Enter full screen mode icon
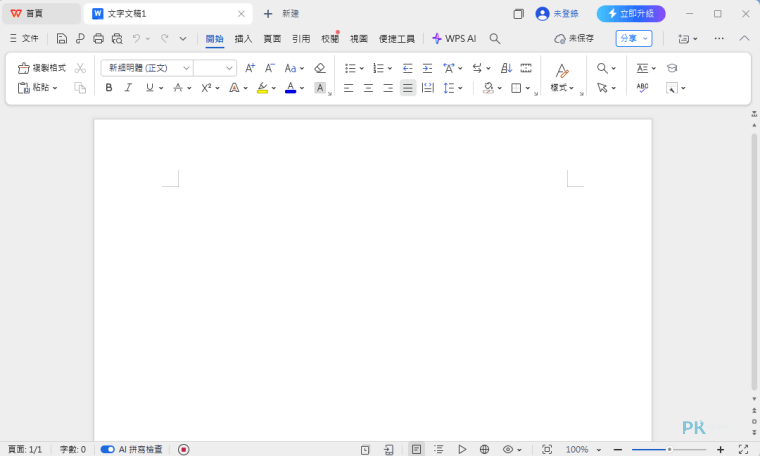The width and height of the screenshot is (760, 456). click(744, 450)
